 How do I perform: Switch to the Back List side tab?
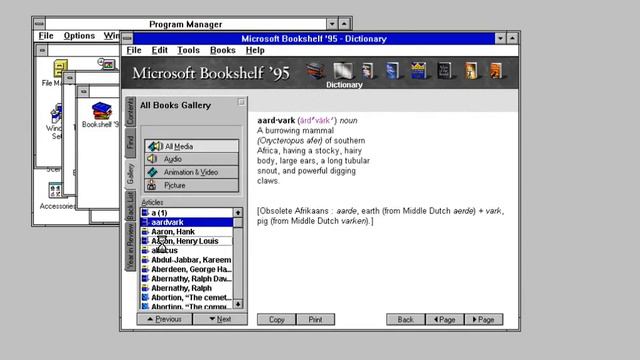pos(130,206)
